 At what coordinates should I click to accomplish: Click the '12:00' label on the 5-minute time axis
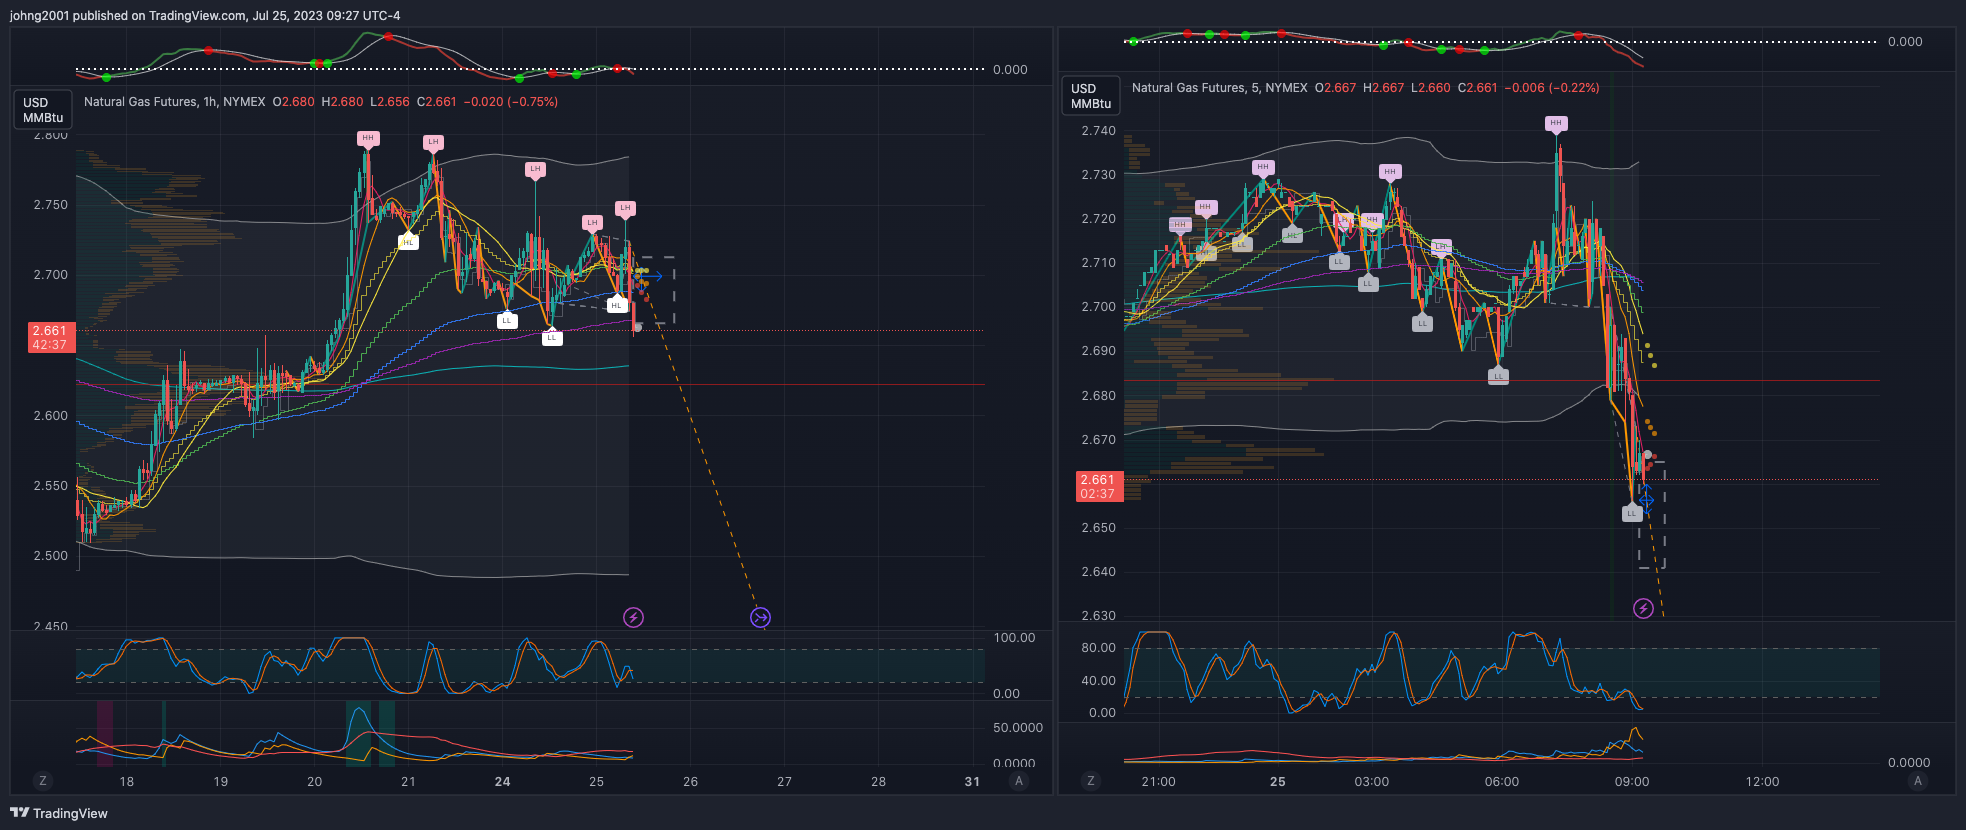tap(1762, 782)
